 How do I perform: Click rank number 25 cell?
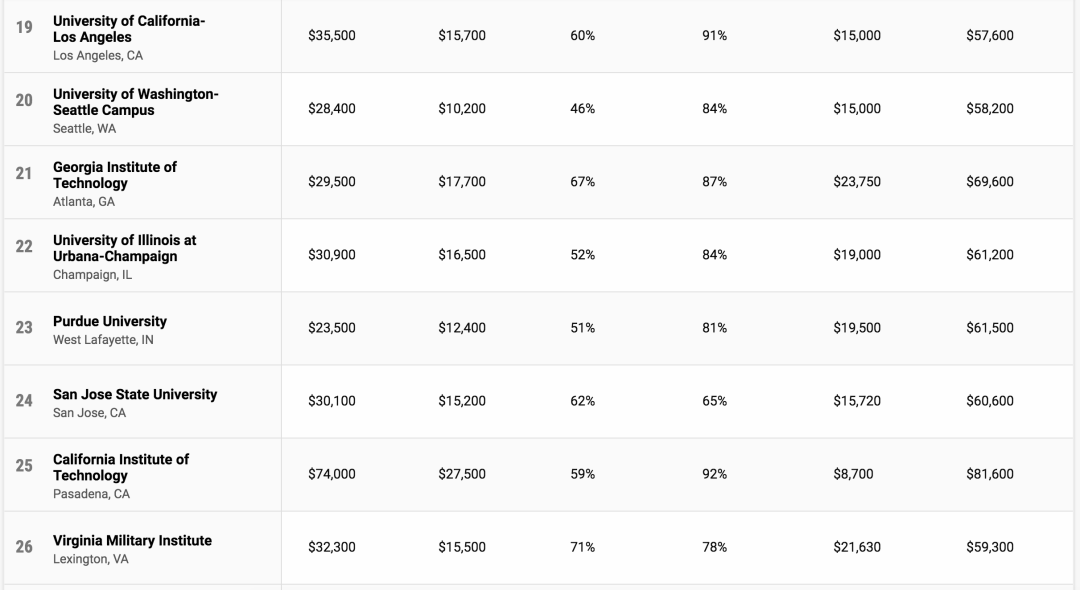[x=24, y=465]
